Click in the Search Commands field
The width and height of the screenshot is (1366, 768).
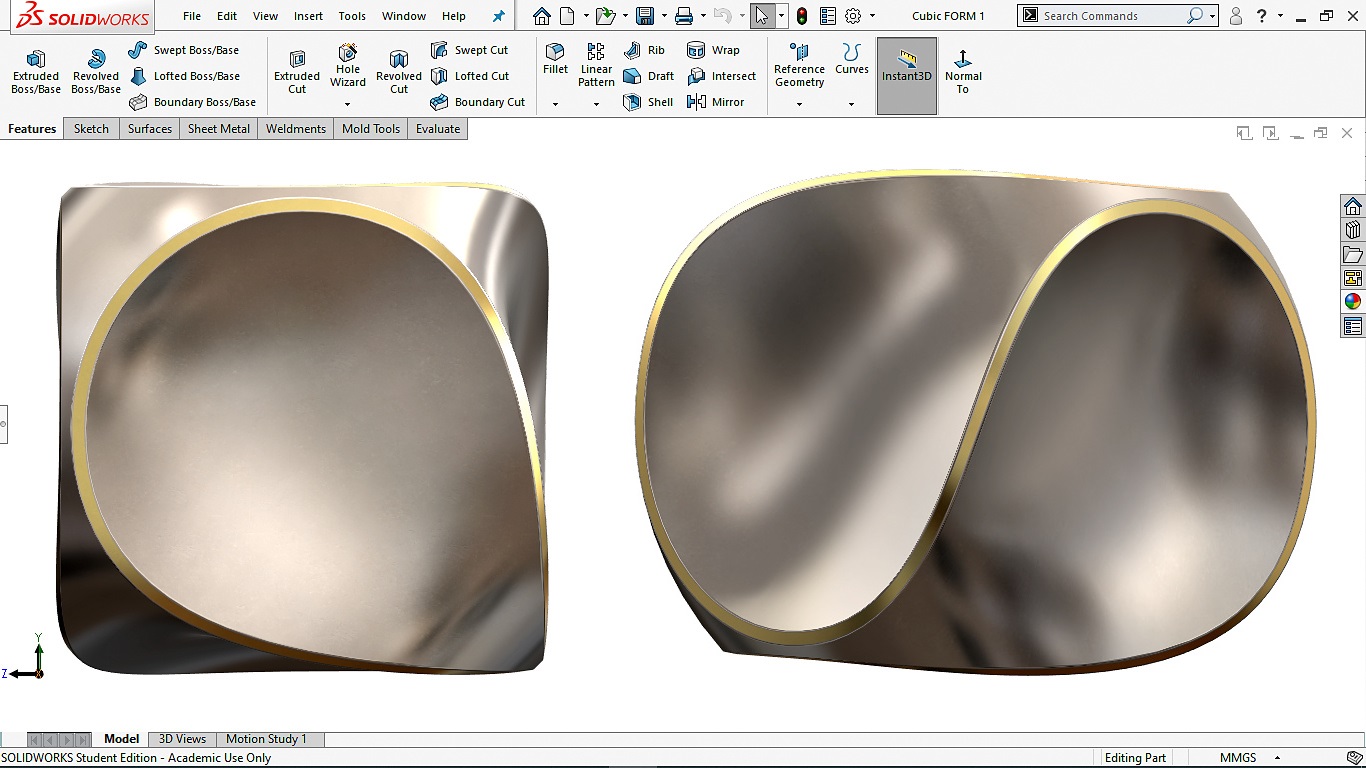[x=1110, y=16]
